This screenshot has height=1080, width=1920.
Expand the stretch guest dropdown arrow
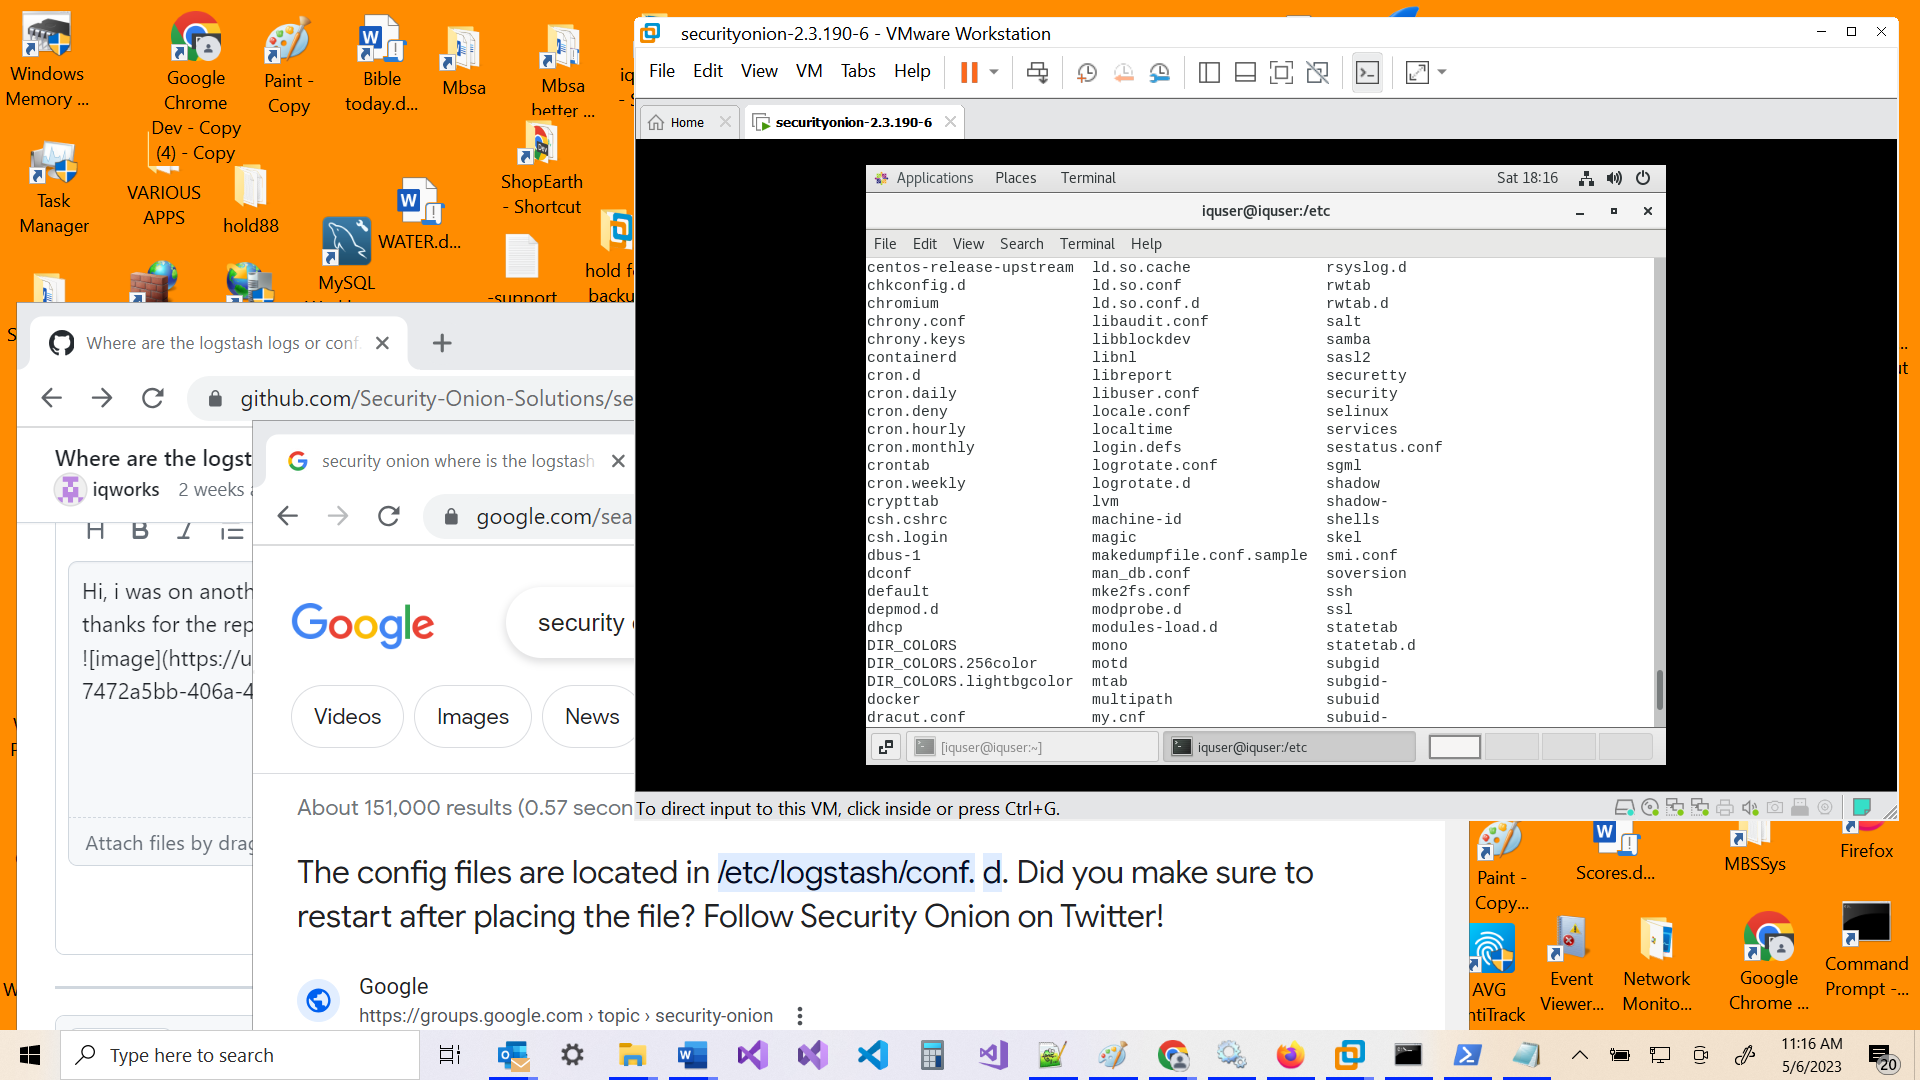pyautogui.click(x=1442, y=72)
